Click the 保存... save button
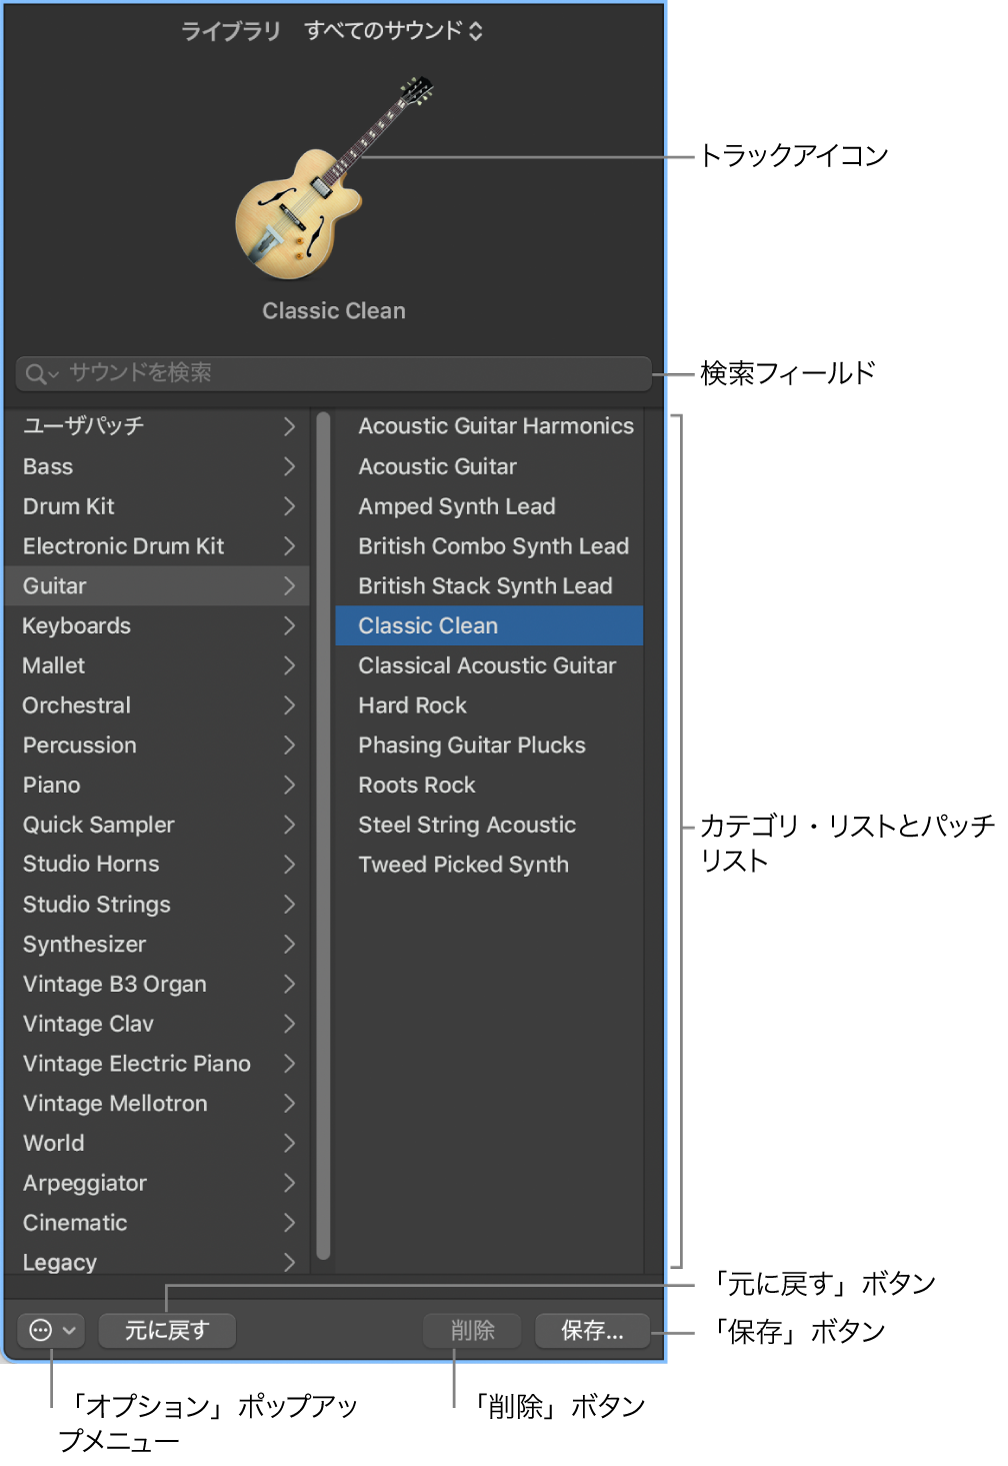The image size is (1008, 1466). pos(592,1331)
